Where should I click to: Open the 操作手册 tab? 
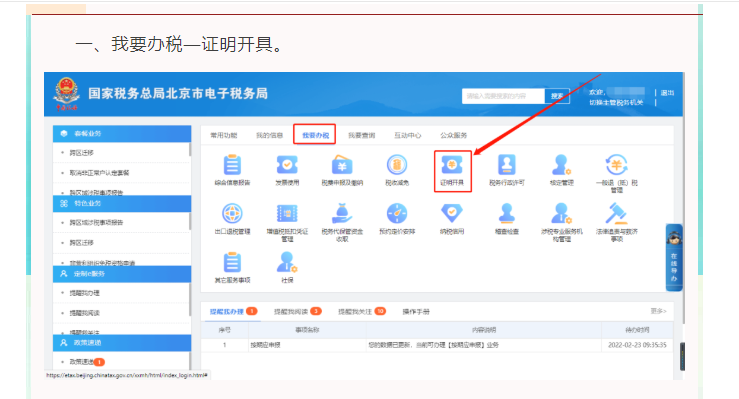[416, 311]
